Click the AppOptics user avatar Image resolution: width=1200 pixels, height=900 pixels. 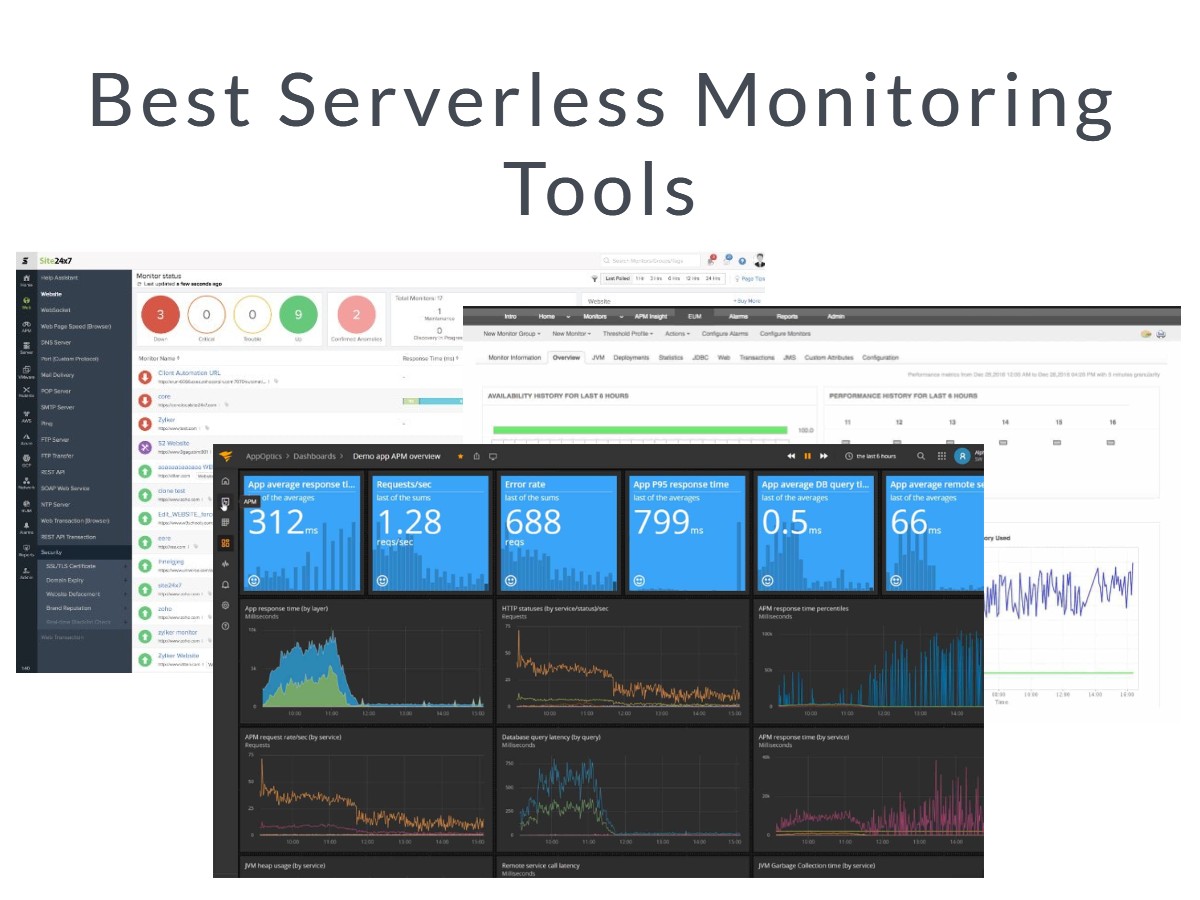963,456
